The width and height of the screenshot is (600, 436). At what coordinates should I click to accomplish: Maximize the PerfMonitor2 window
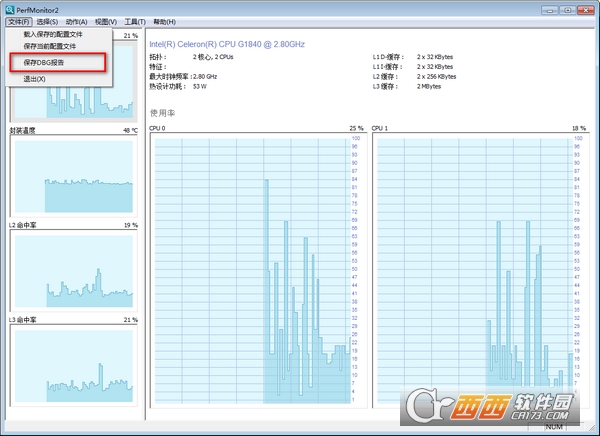click(567, 10)
